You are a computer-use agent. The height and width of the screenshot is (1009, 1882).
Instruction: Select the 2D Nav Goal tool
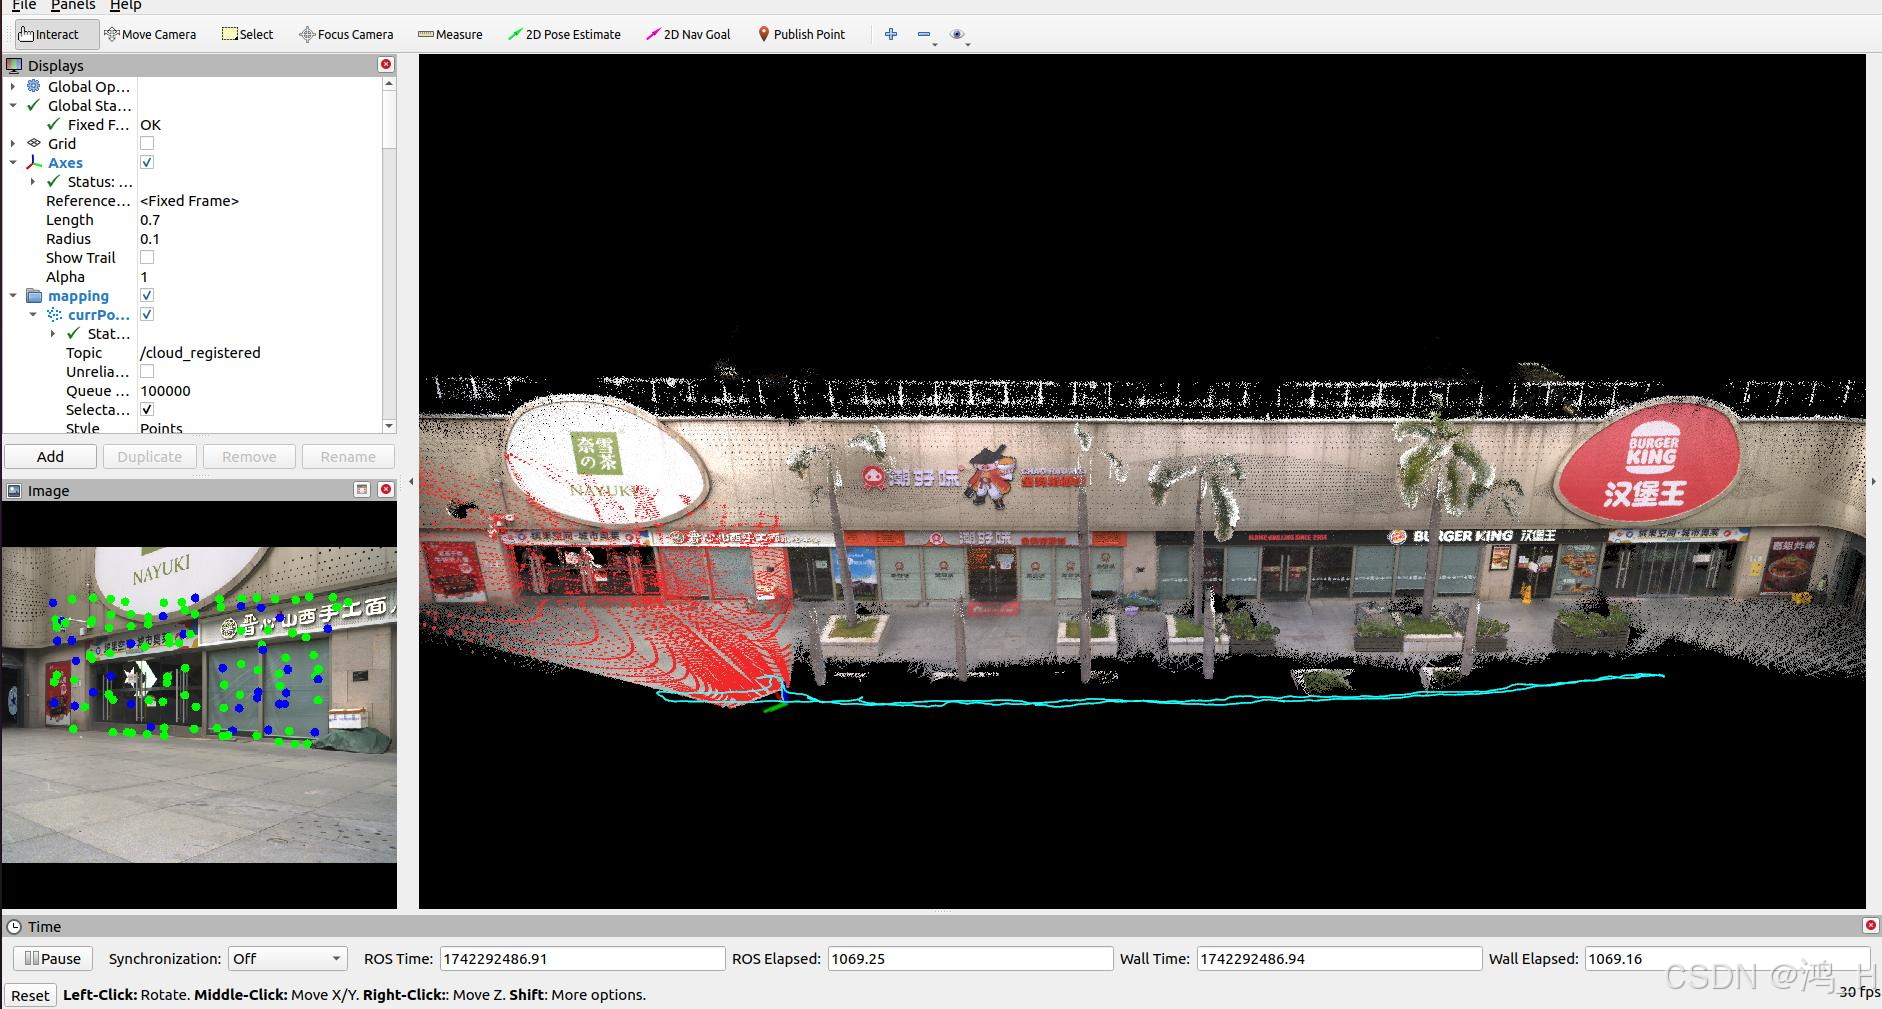pos(688,34)
